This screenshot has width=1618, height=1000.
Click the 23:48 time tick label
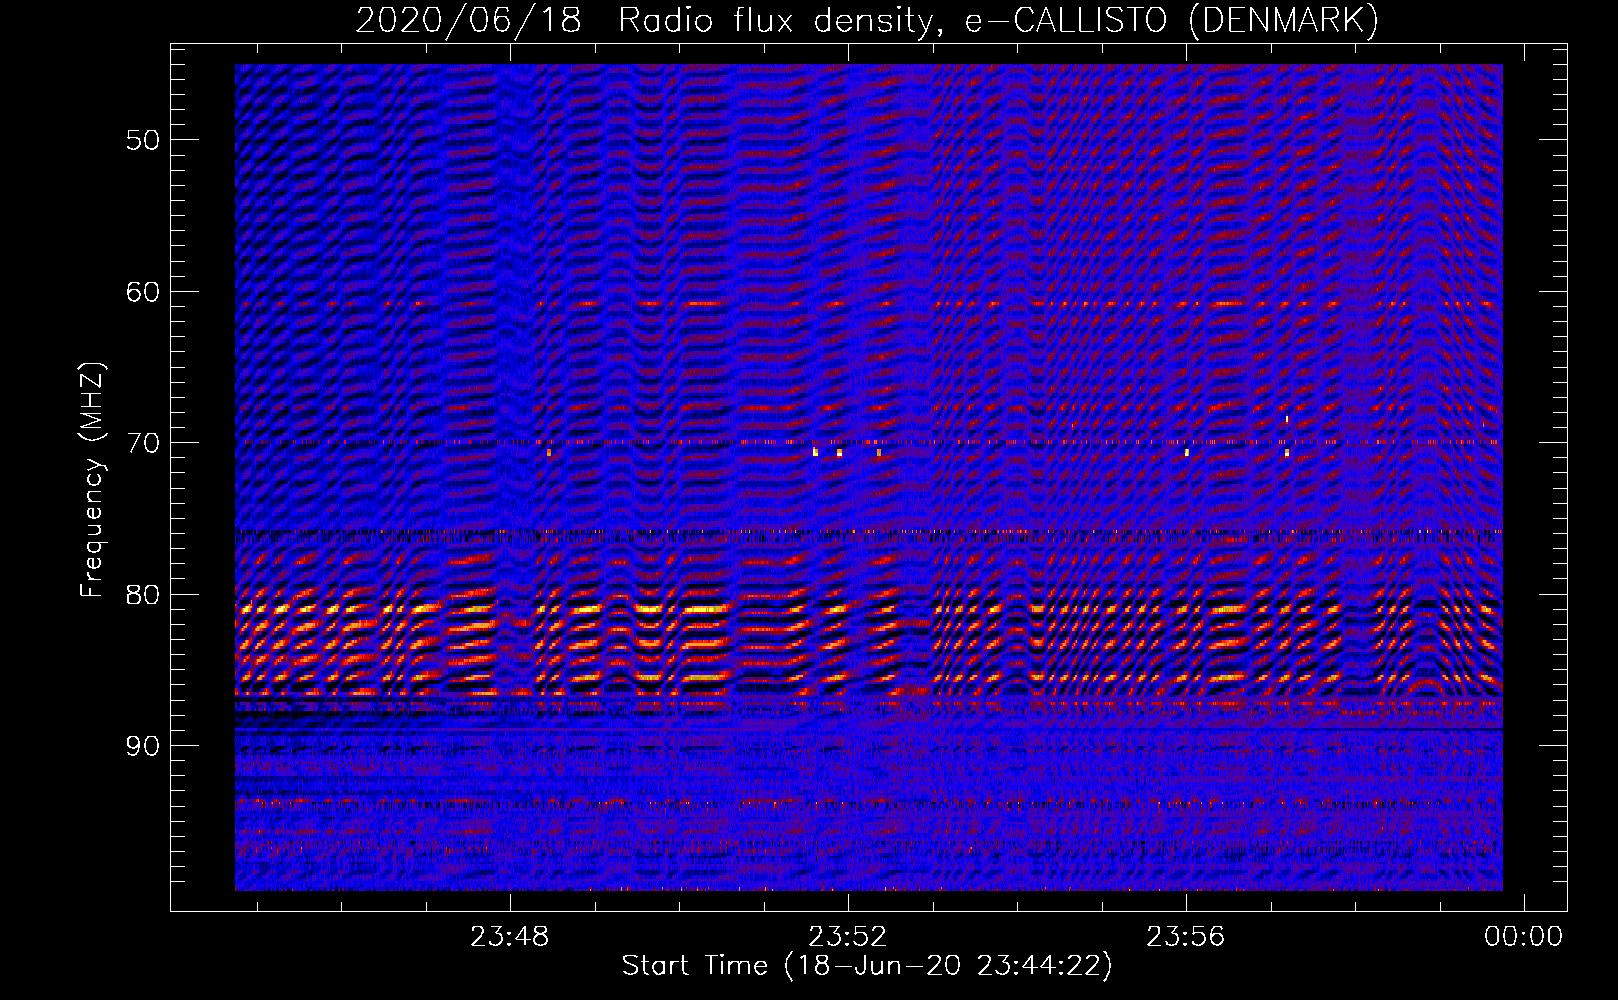pos(510,937)
